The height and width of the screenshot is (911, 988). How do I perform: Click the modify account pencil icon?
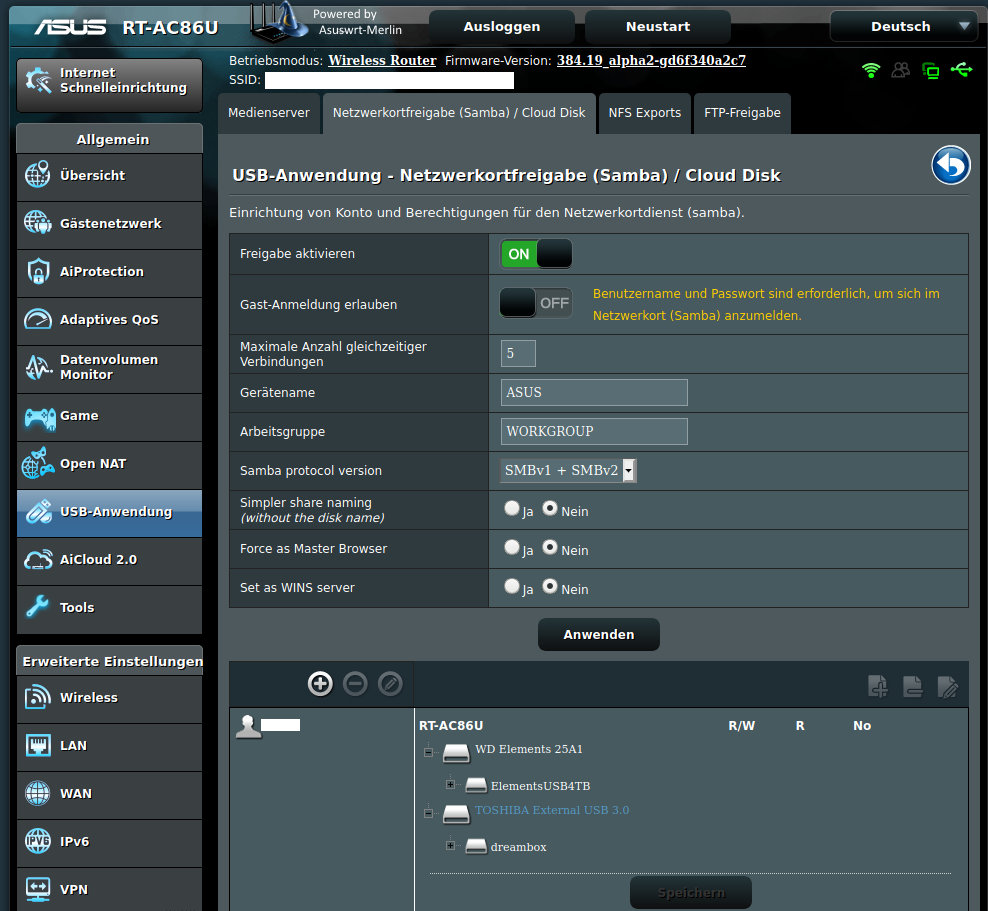click(x=390, y=684)
